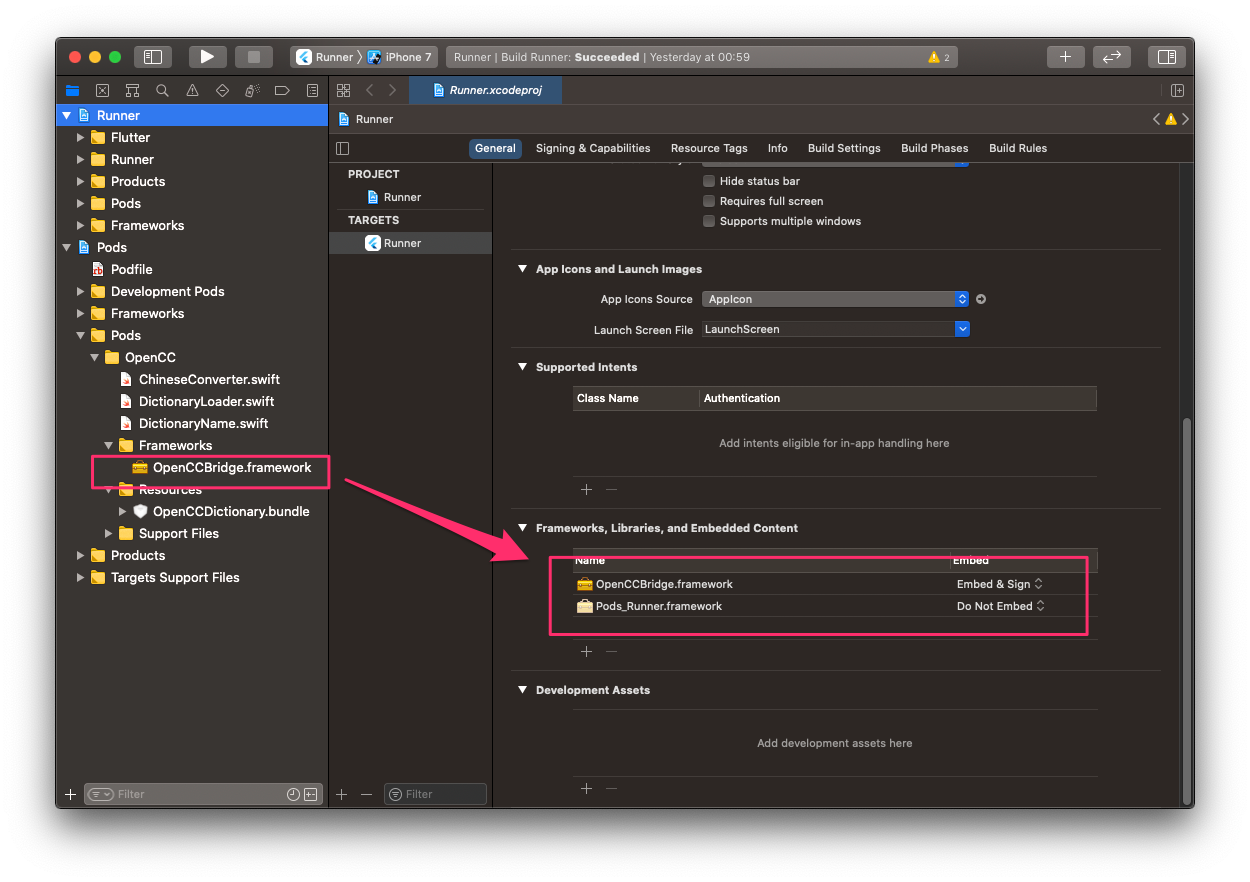The height and width of the screenshot is (882, 1250).
Task: Select the Project navigator folder icon
Action: [72, 90]
